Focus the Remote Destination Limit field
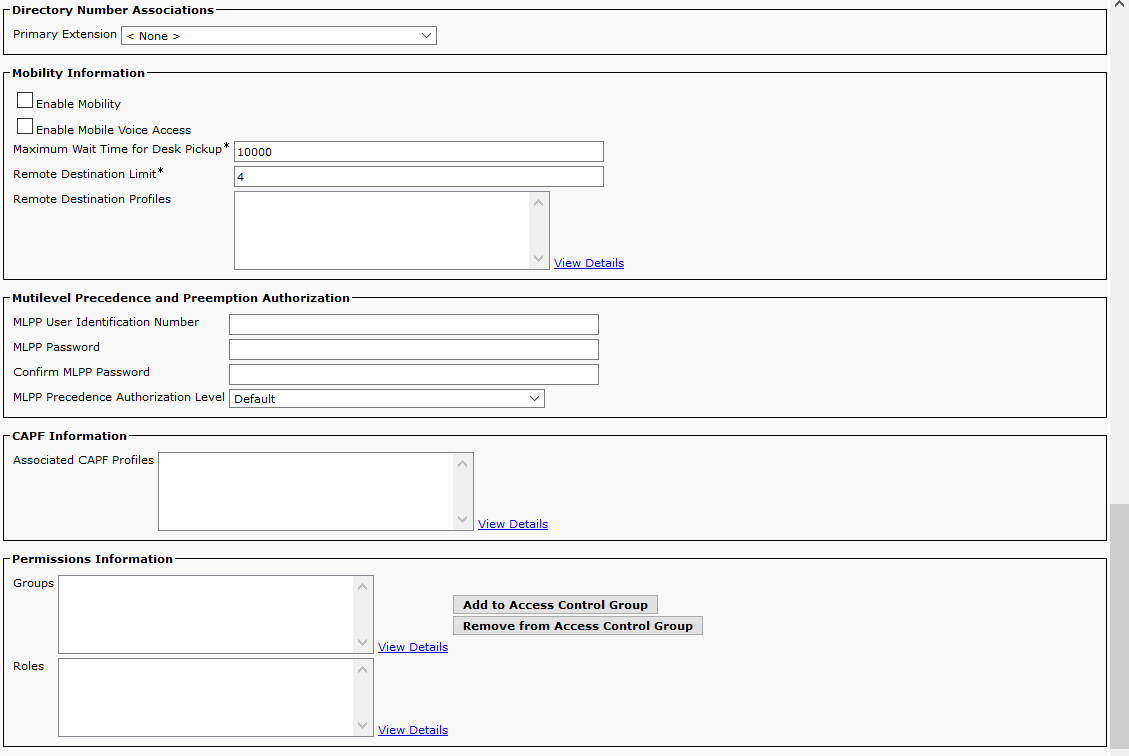The height and width of the screenshot is (756, 1129). [418, 177]
